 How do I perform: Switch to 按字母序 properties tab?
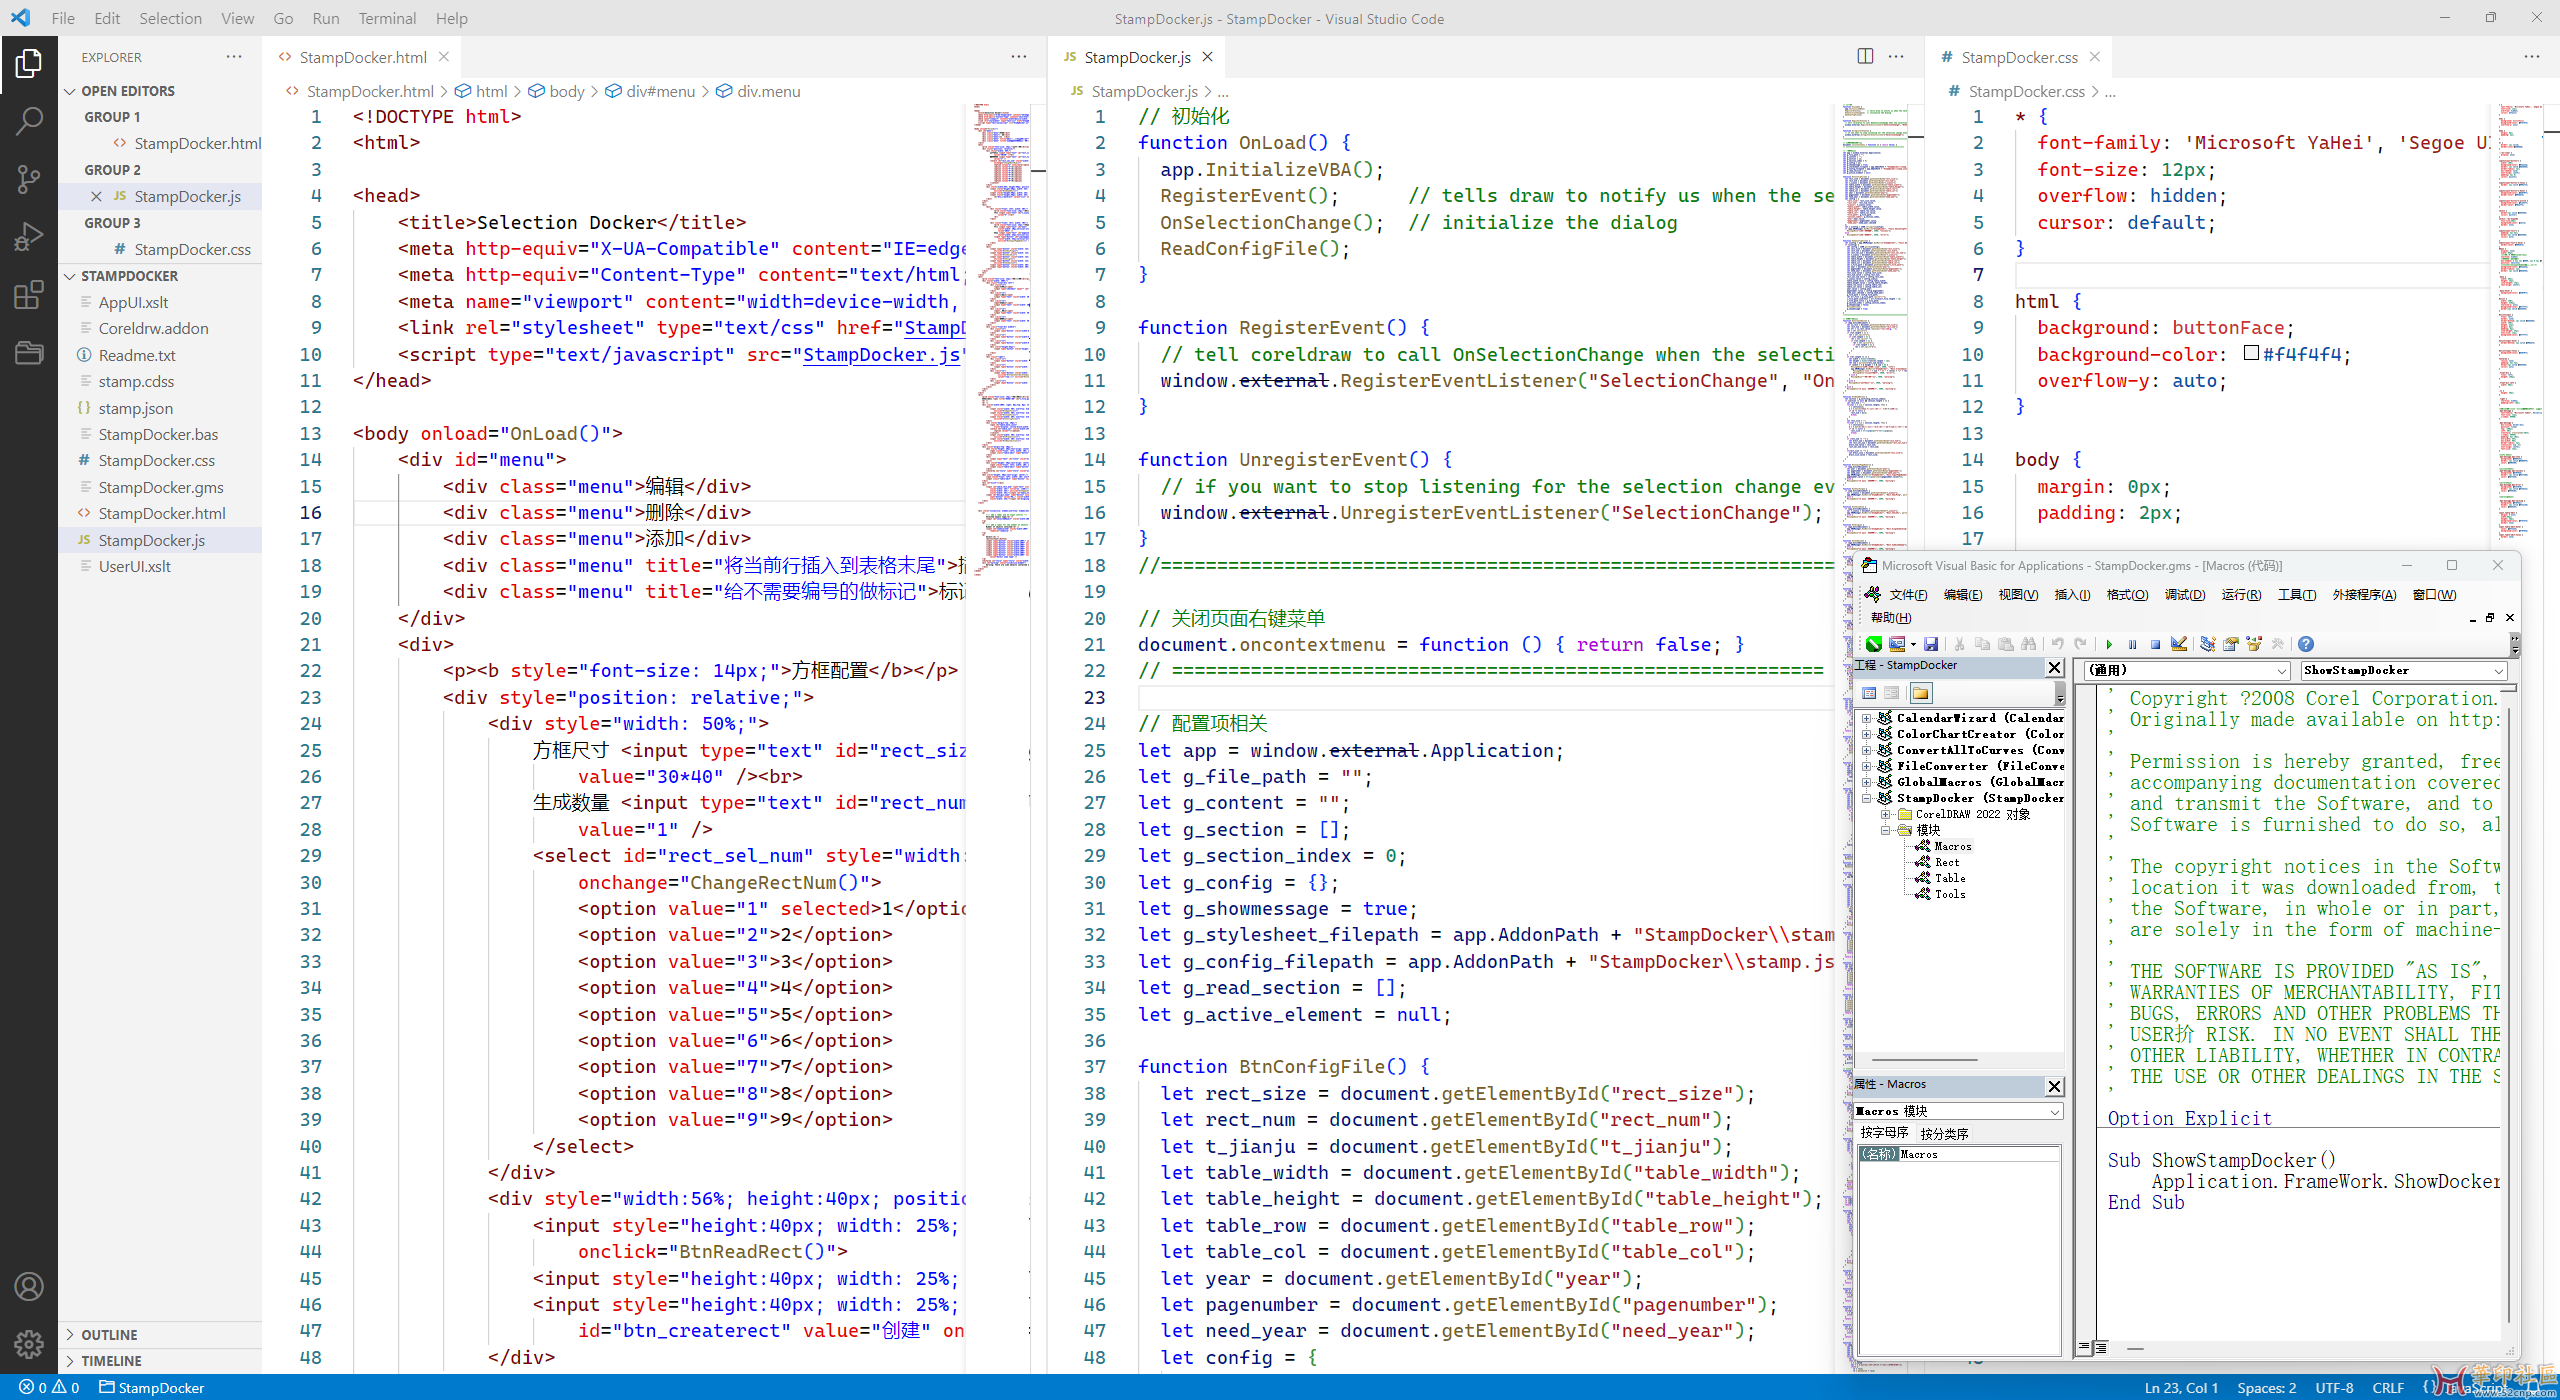[1884, 1133]
